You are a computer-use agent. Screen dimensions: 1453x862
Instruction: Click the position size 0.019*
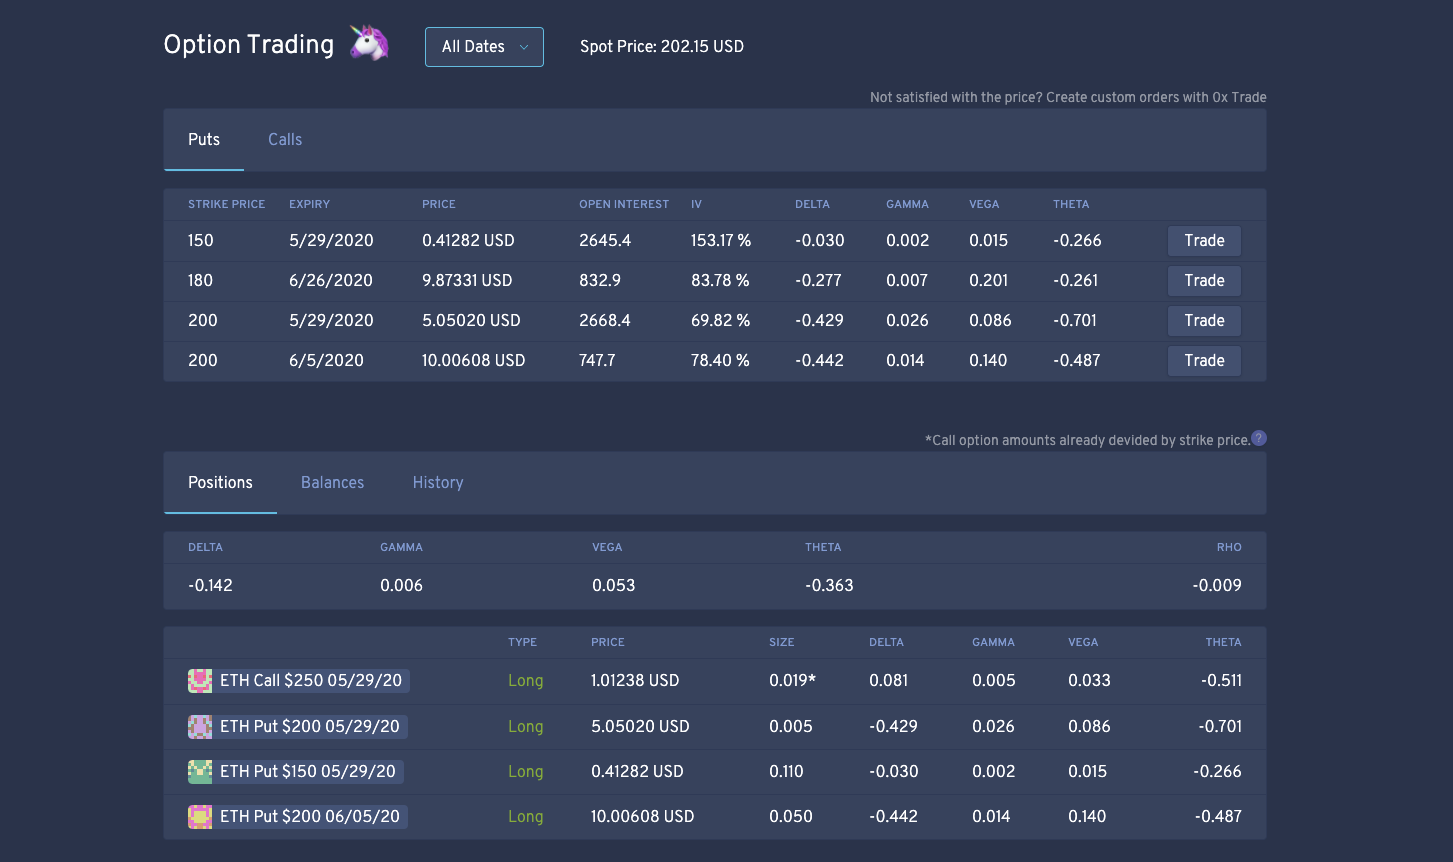792,681
